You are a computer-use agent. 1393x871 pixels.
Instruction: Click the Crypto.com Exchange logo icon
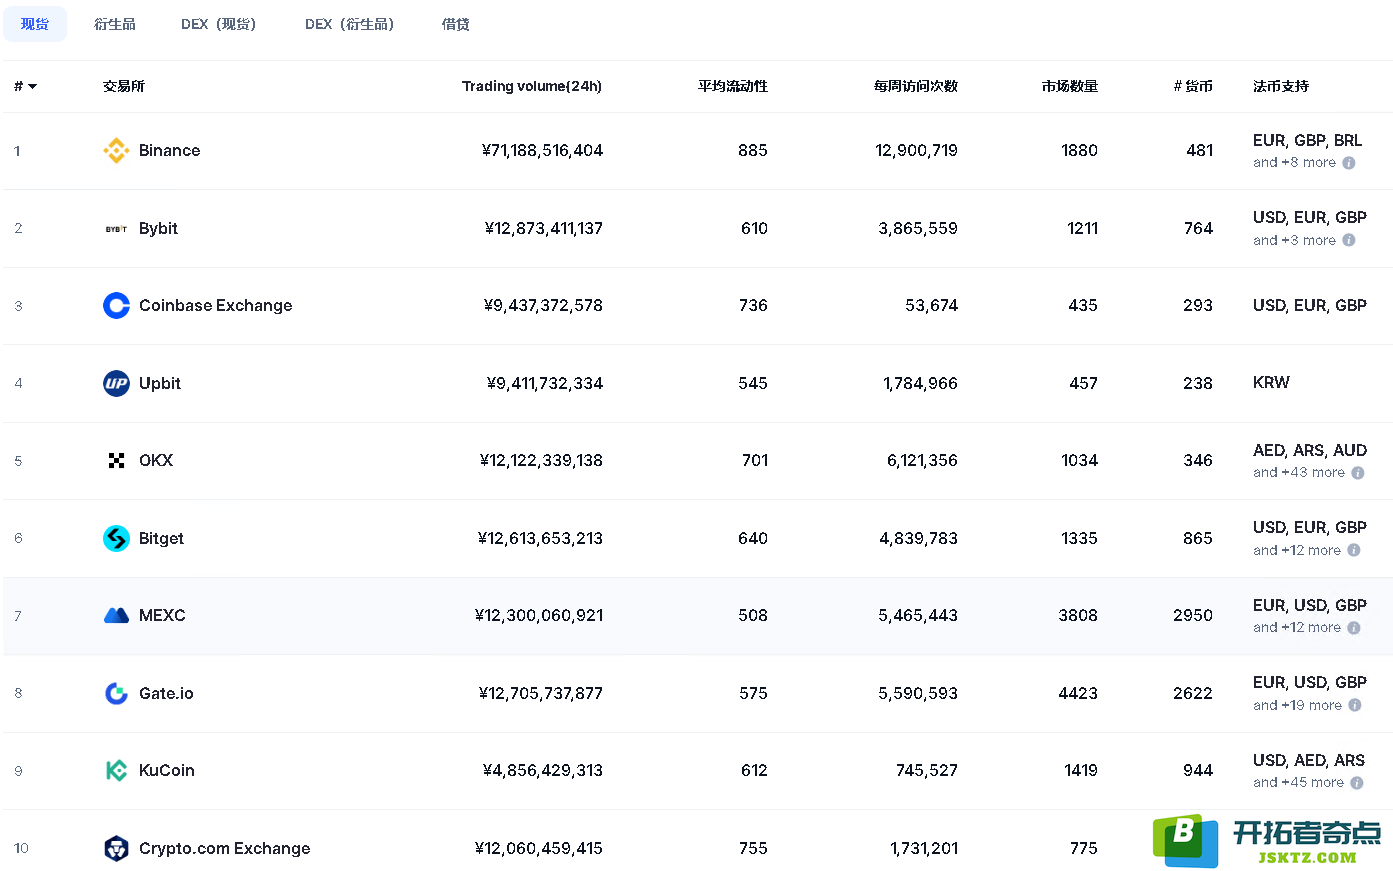click(x=116, y=848)
